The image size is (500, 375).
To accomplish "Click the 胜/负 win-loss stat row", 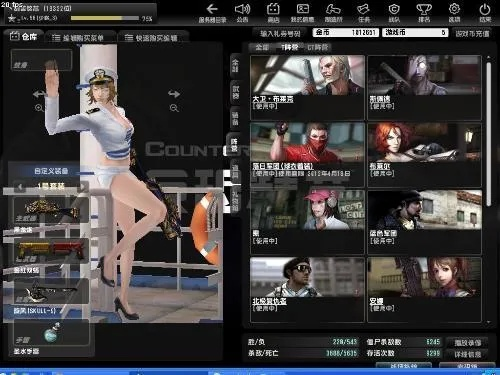I will click(302, 342).
